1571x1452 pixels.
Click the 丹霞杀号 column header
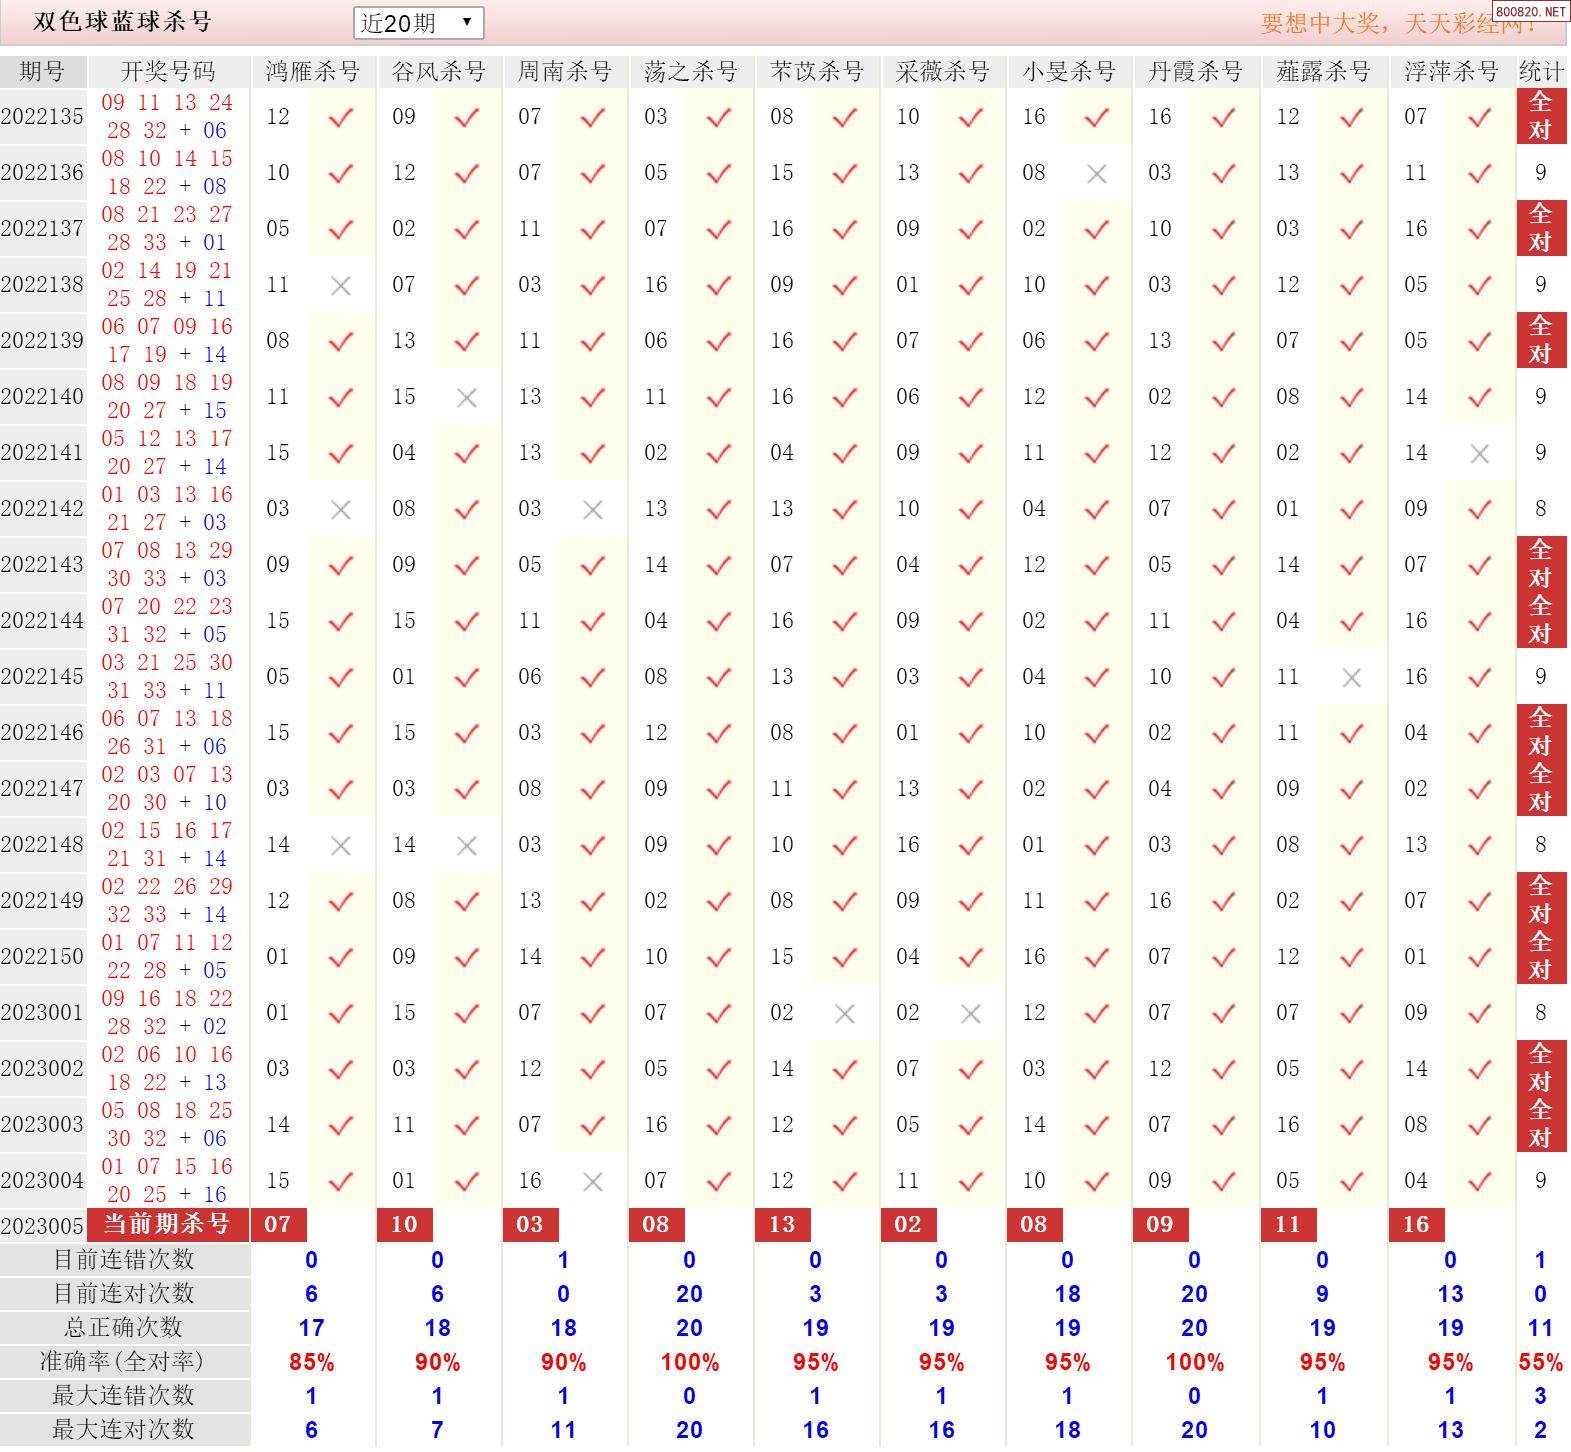pyautogui.click(x=1195, y=72)
